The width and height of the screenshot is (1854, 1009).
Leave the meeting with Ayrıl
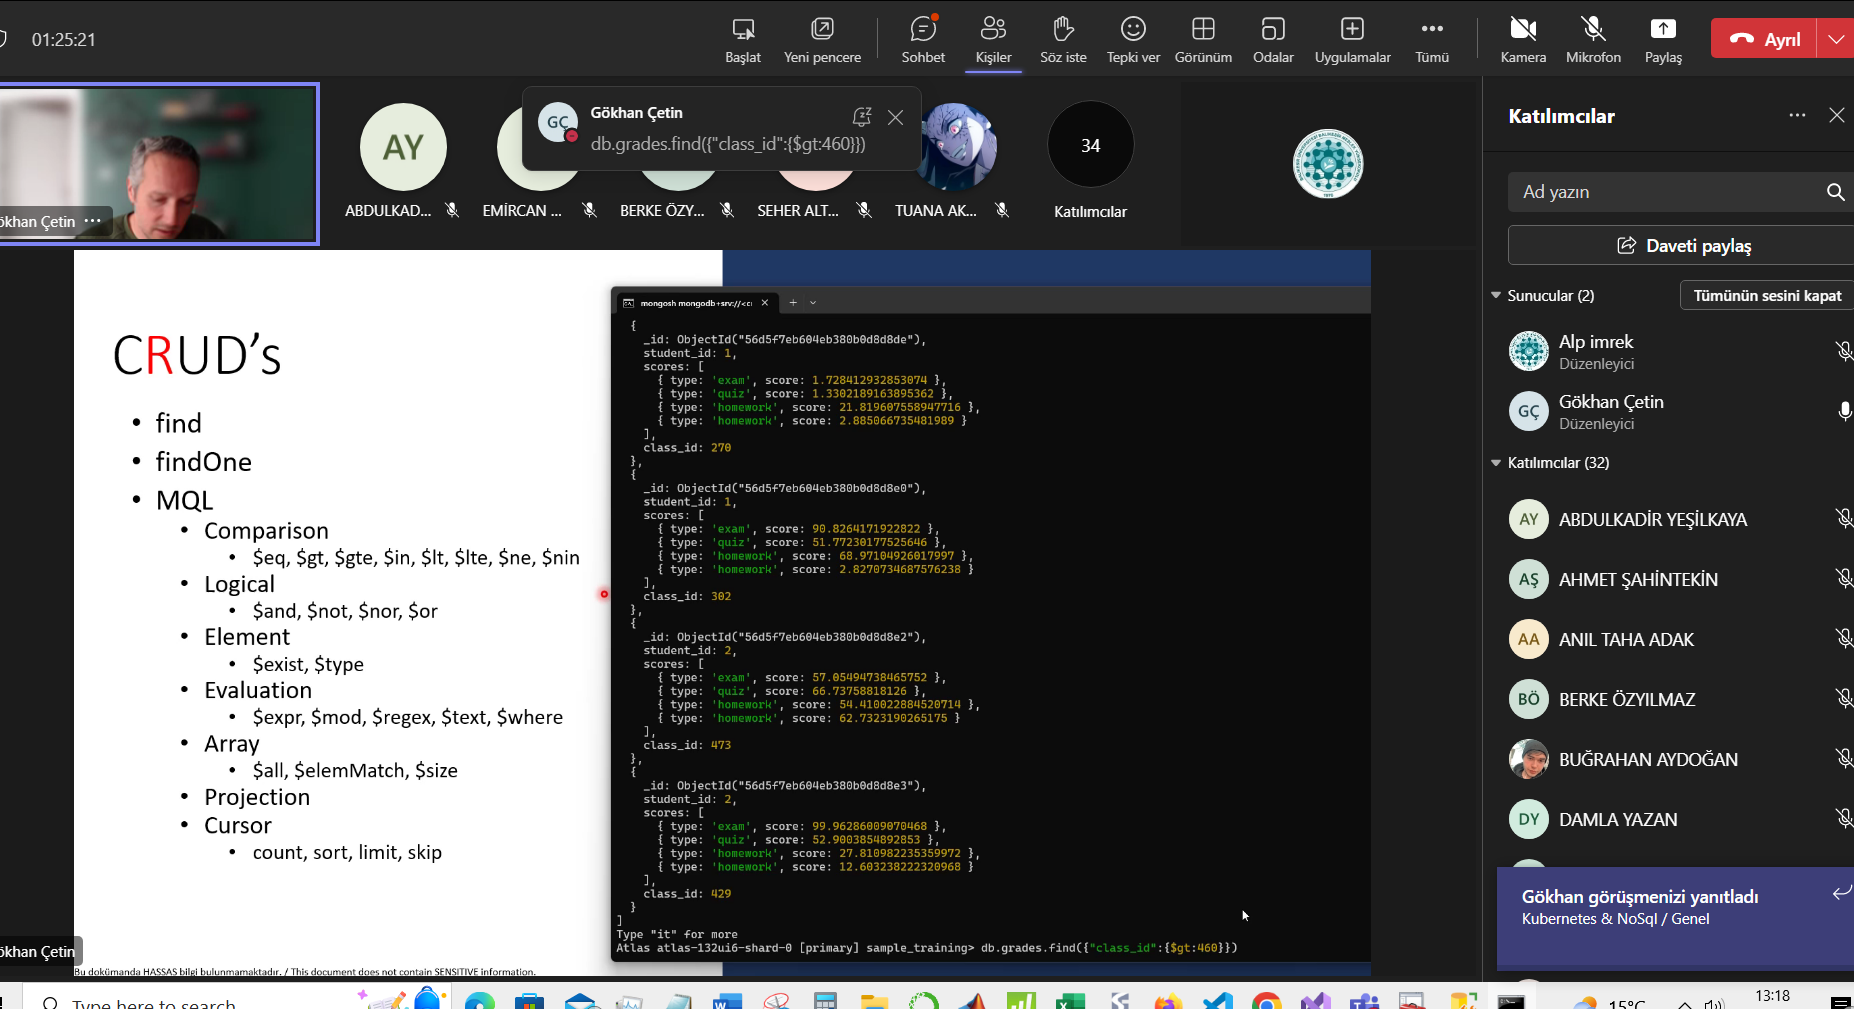tap(1765, 39)
